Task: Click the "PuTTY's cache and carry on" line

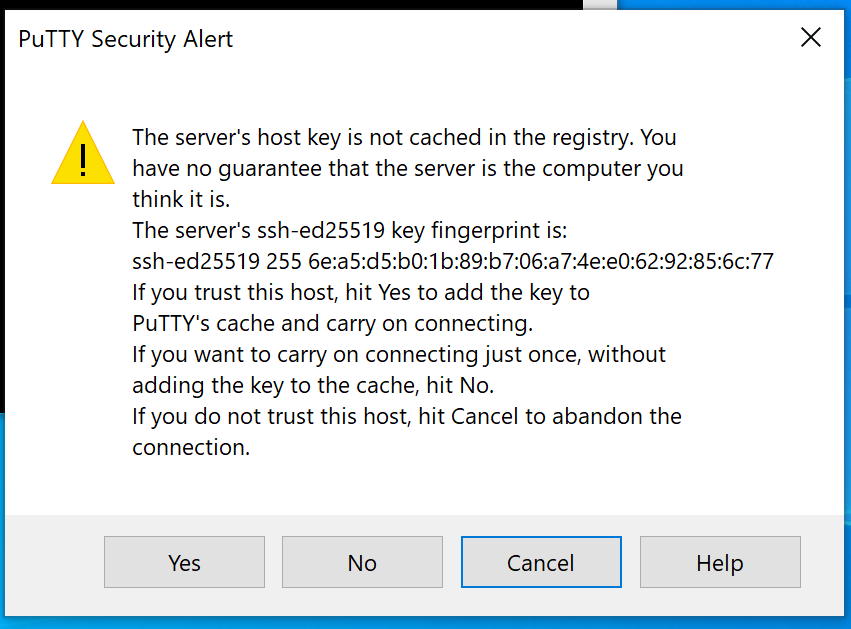Action: tap(331, 324)
